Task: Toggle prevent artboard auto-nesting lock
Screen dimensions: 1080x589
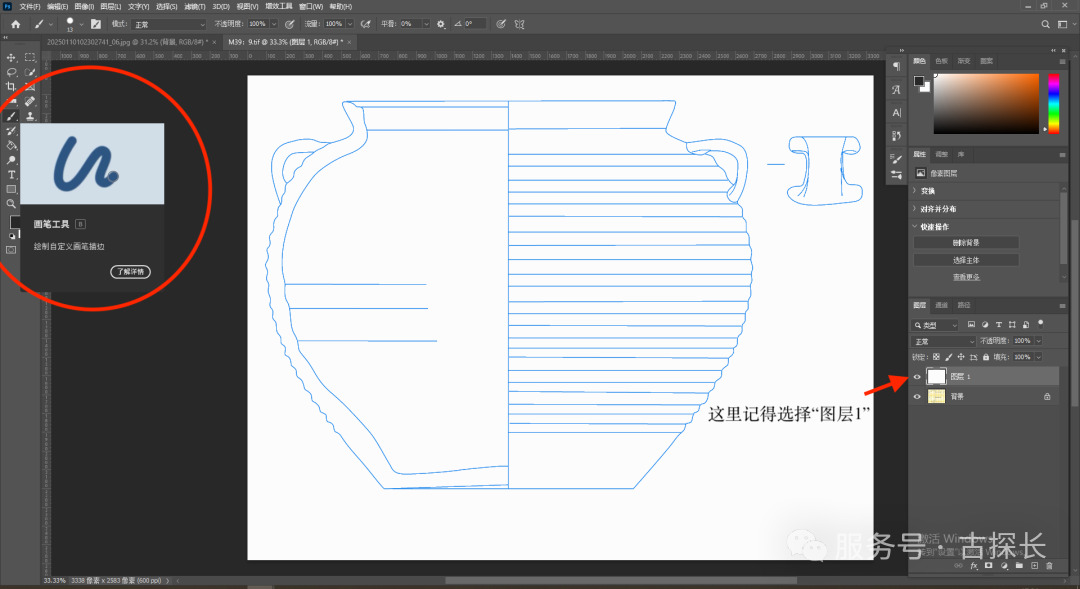Action: (x=973, y=358)
